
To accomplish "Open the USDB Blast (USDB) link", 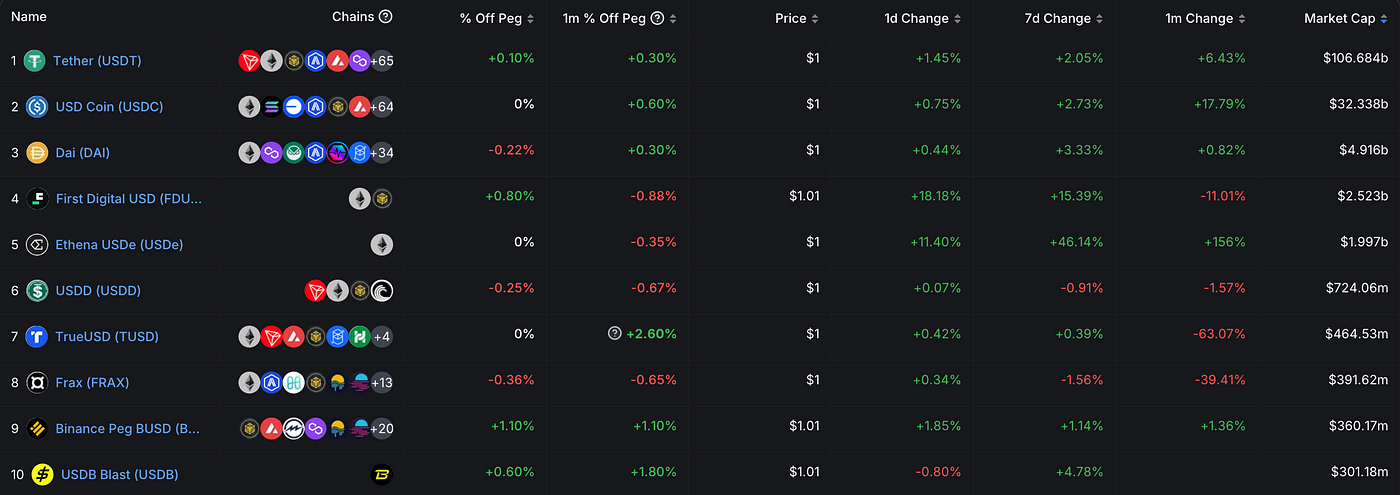I will click(x=120, y=474).
